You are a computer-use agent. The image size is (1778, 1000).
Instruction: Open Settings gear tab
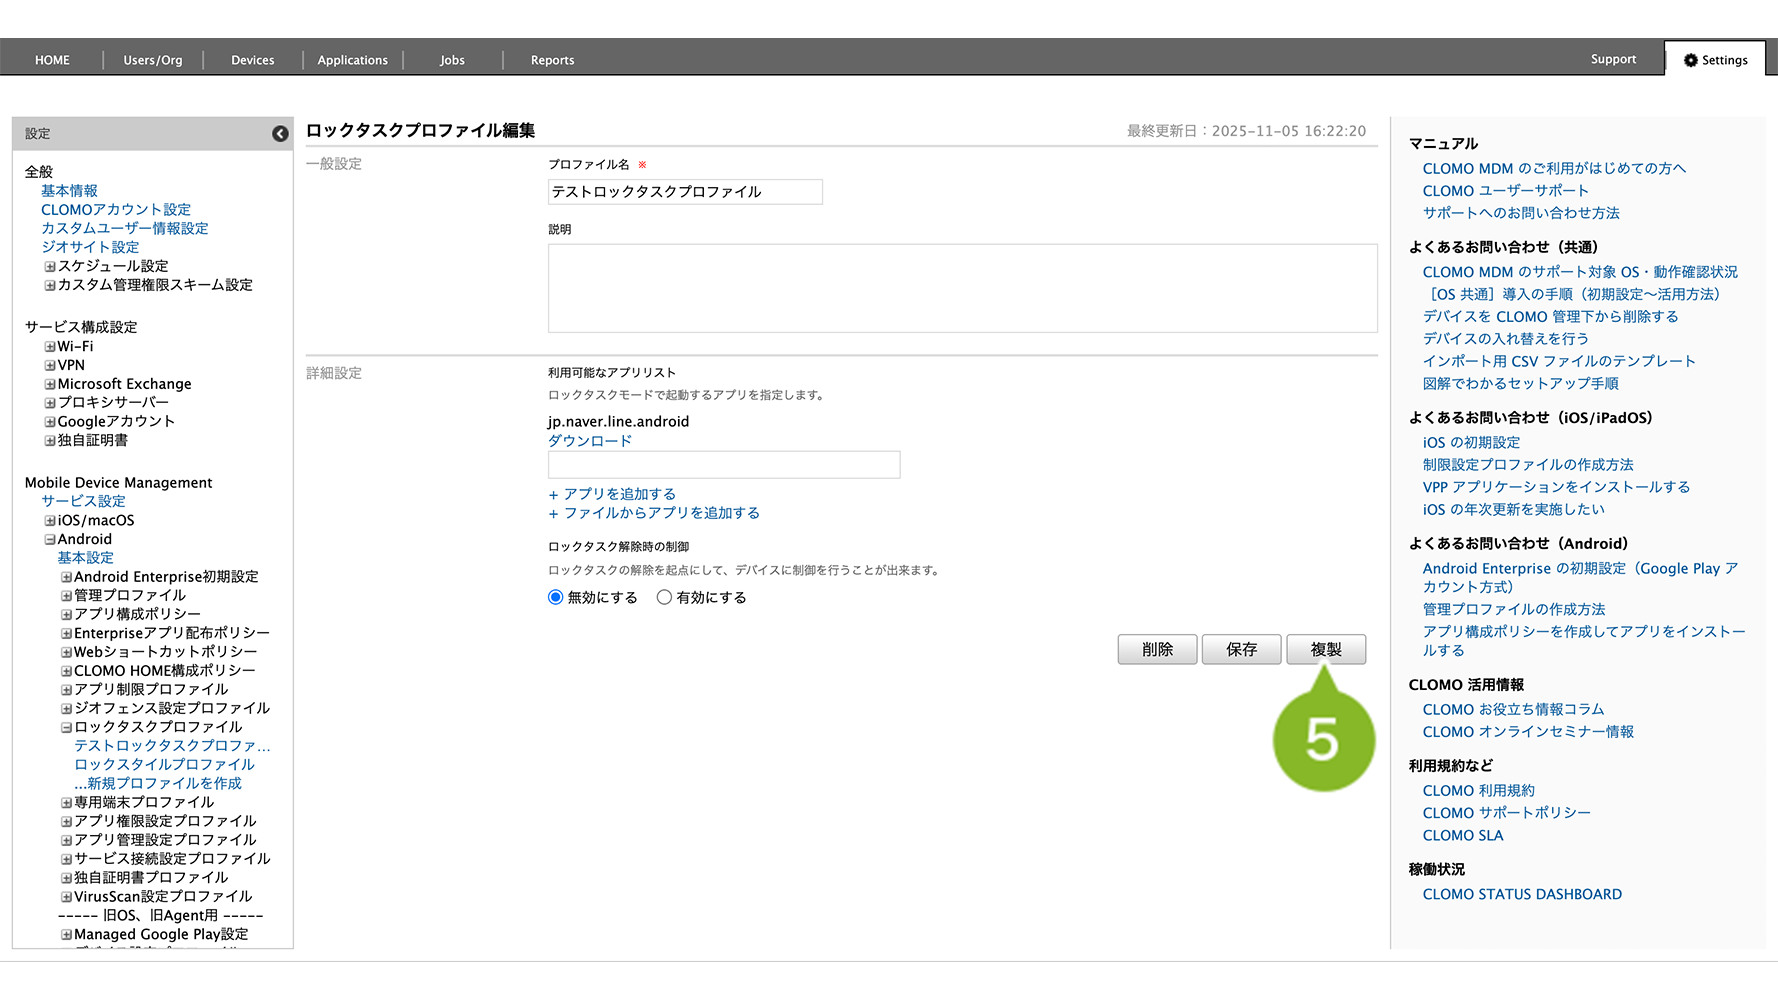click(x=1715, y=60)
